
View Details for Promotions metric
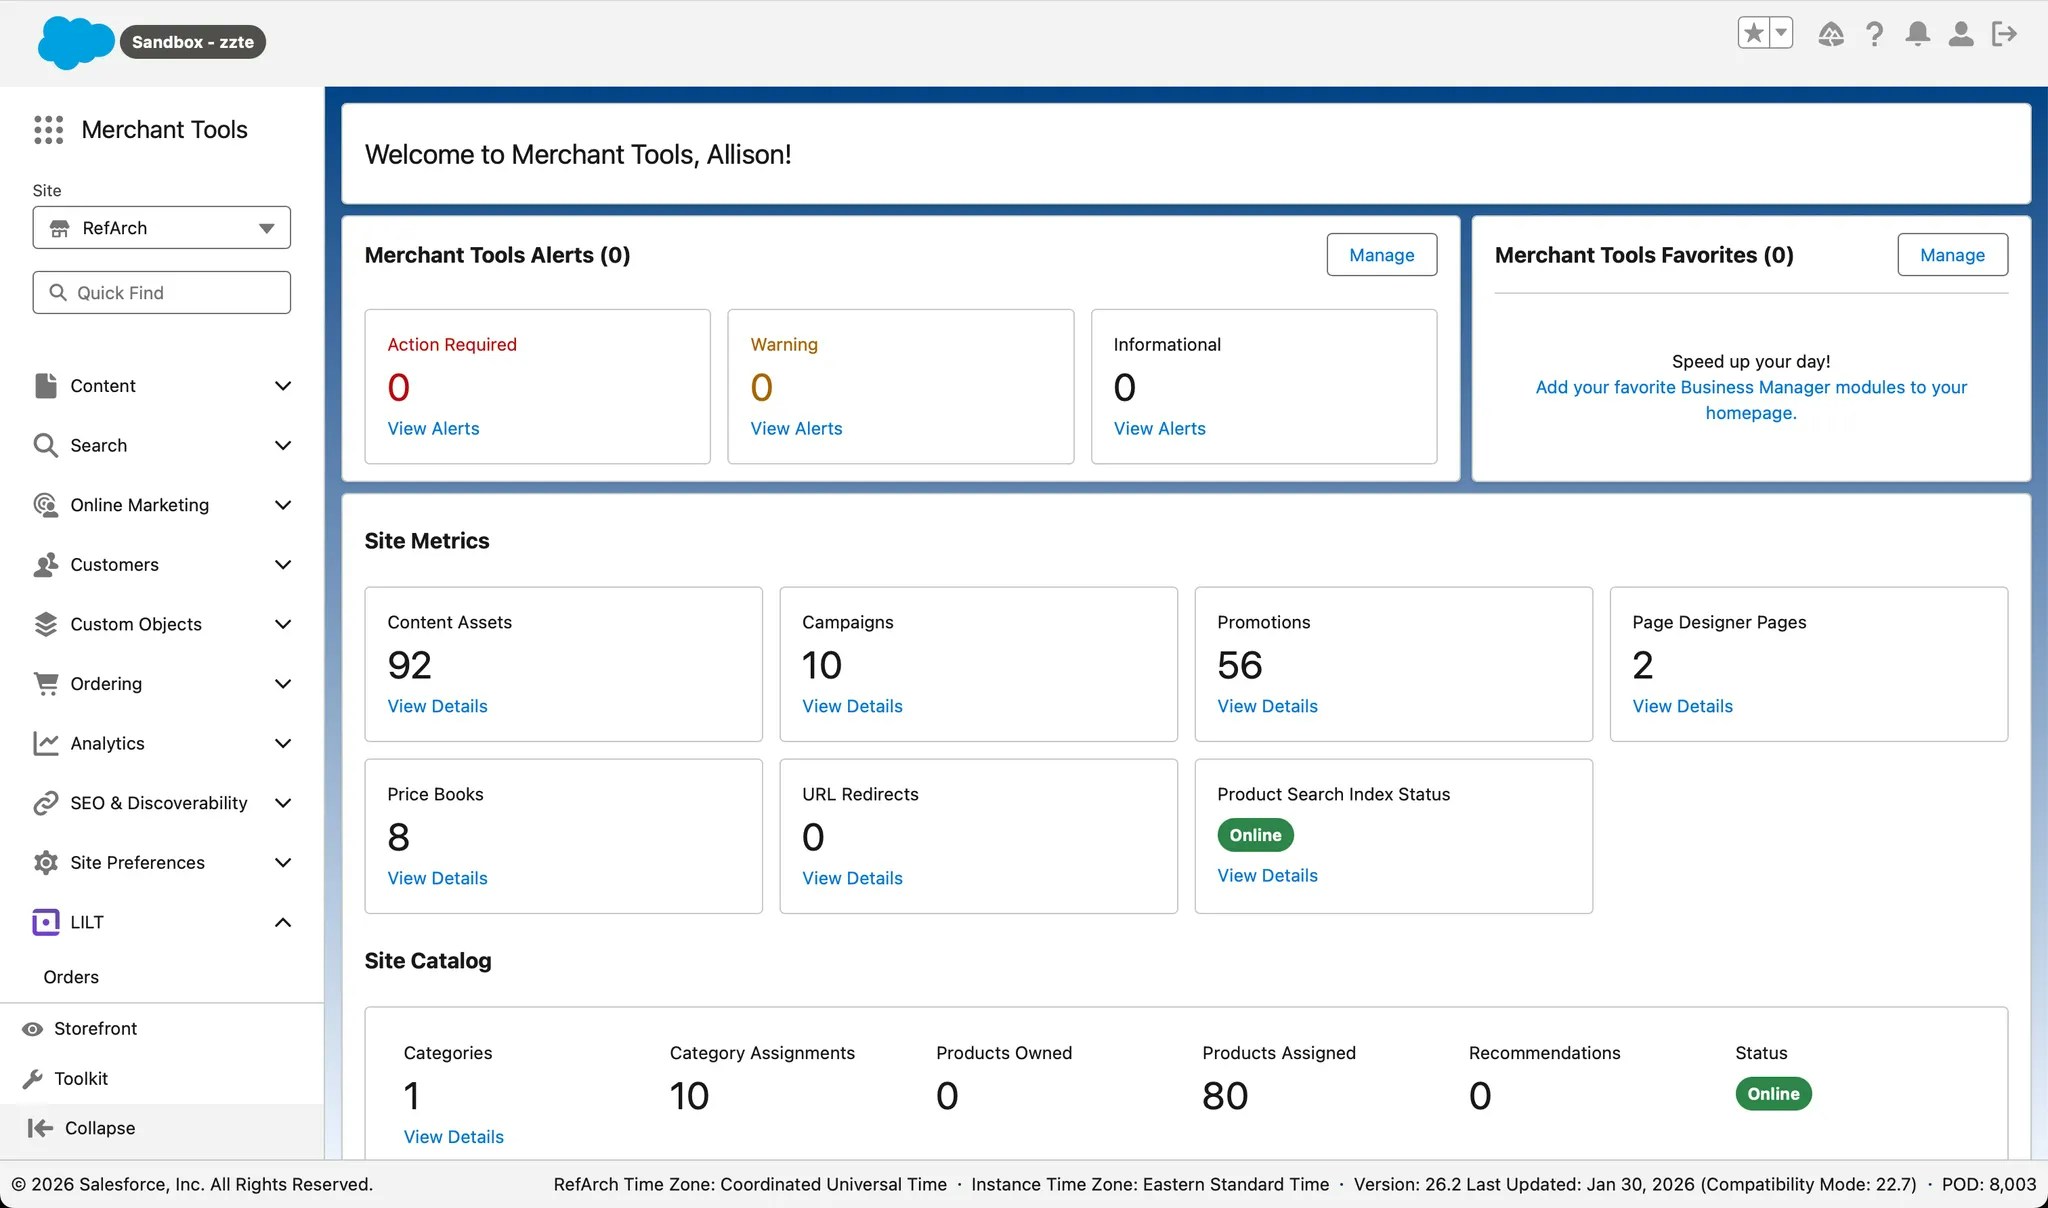[1267, 706]
